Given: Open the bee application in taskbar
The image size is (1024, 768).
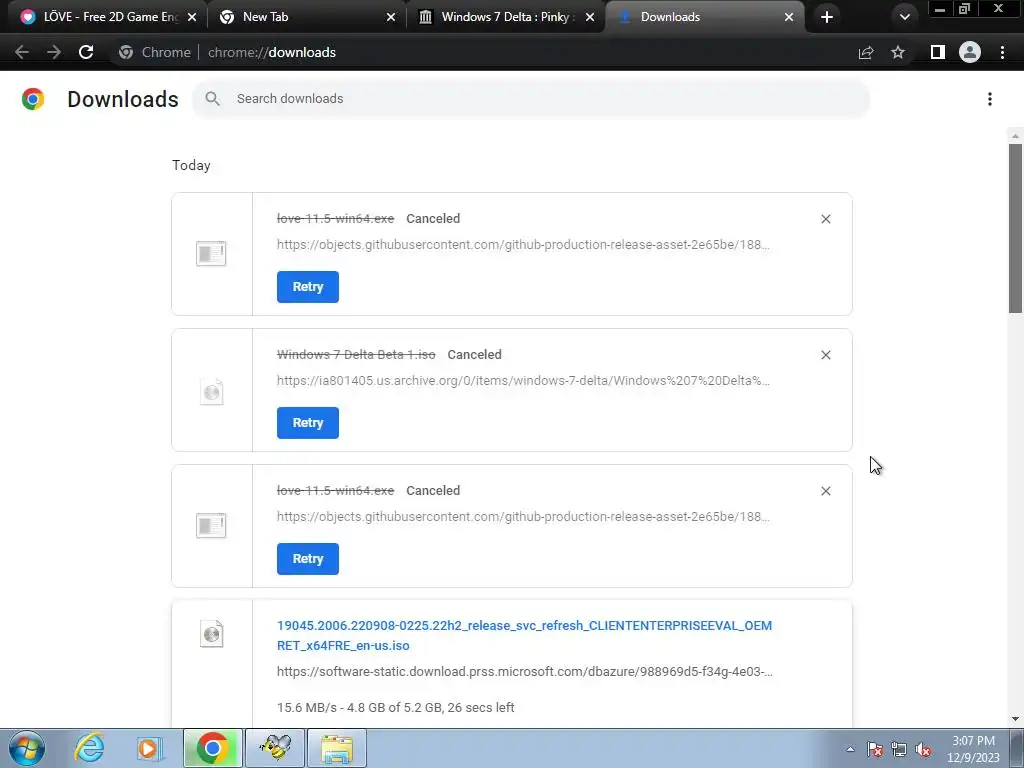Looking at the screenshot, I should 275,748.
